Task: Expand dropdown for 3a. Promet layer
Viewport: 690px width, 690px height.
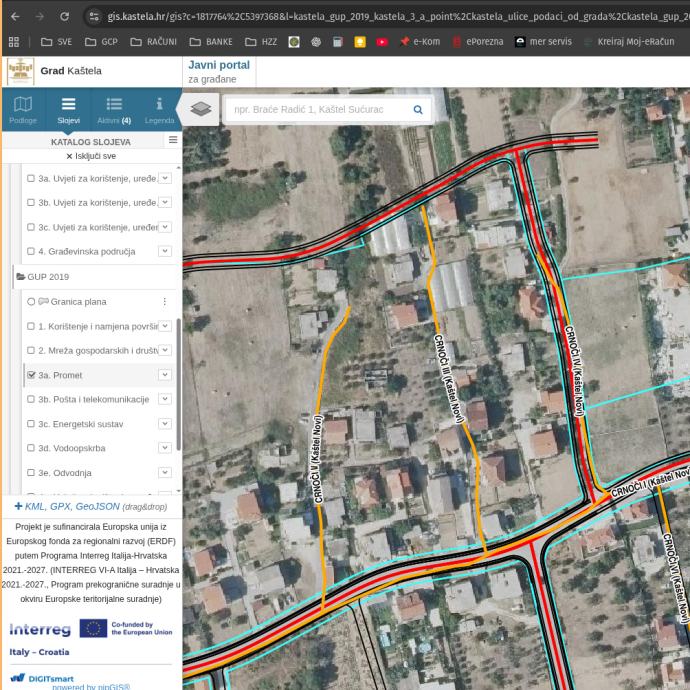Action: (x=165, y=375)
